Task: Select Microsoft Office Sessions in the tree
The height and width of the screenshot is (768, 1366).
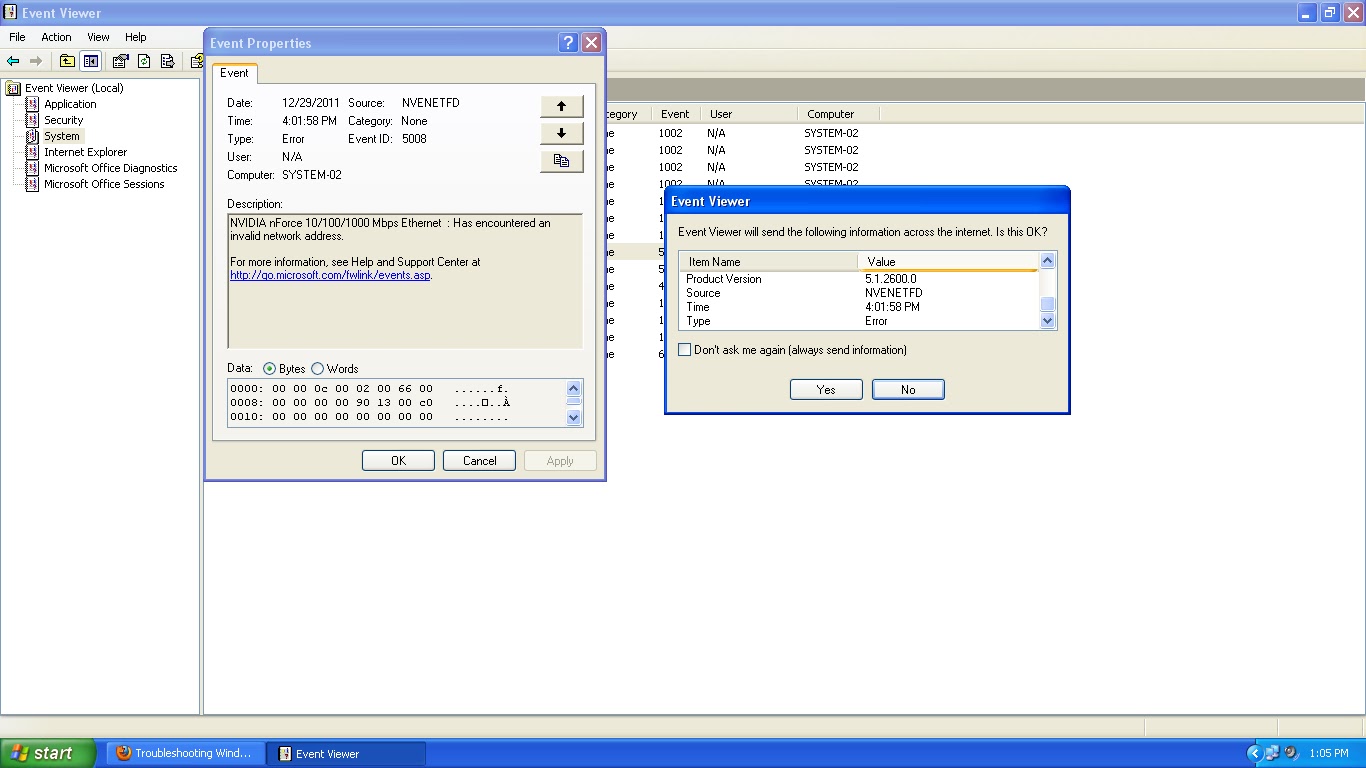Action: tap(104, 184)
